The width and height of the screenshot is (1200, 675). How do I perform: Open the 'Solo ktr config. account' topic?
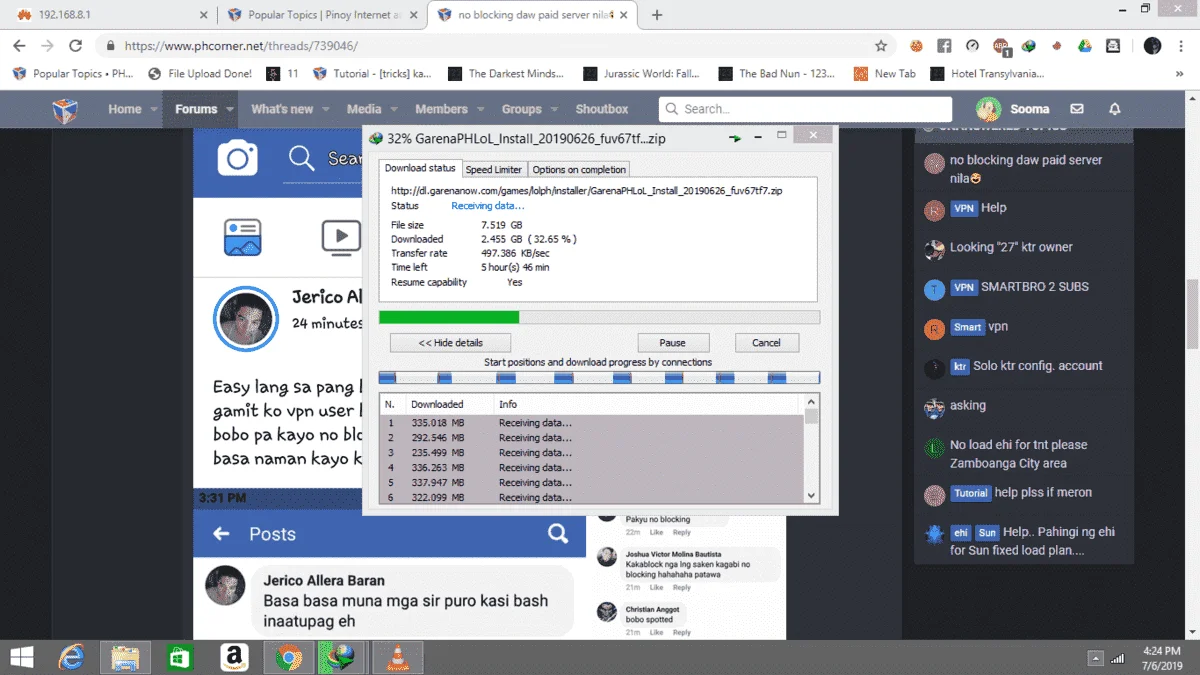[x=1038, y=366]
